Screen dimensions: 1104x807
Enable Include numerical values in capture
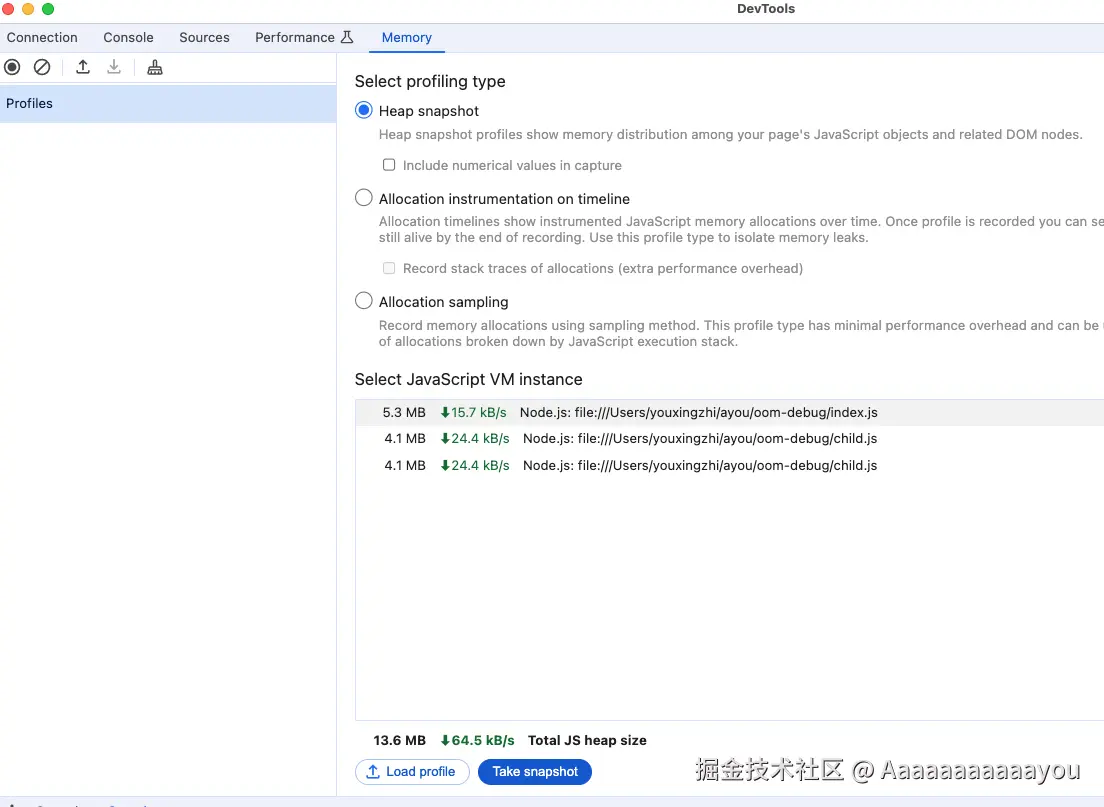click(389, 165)
